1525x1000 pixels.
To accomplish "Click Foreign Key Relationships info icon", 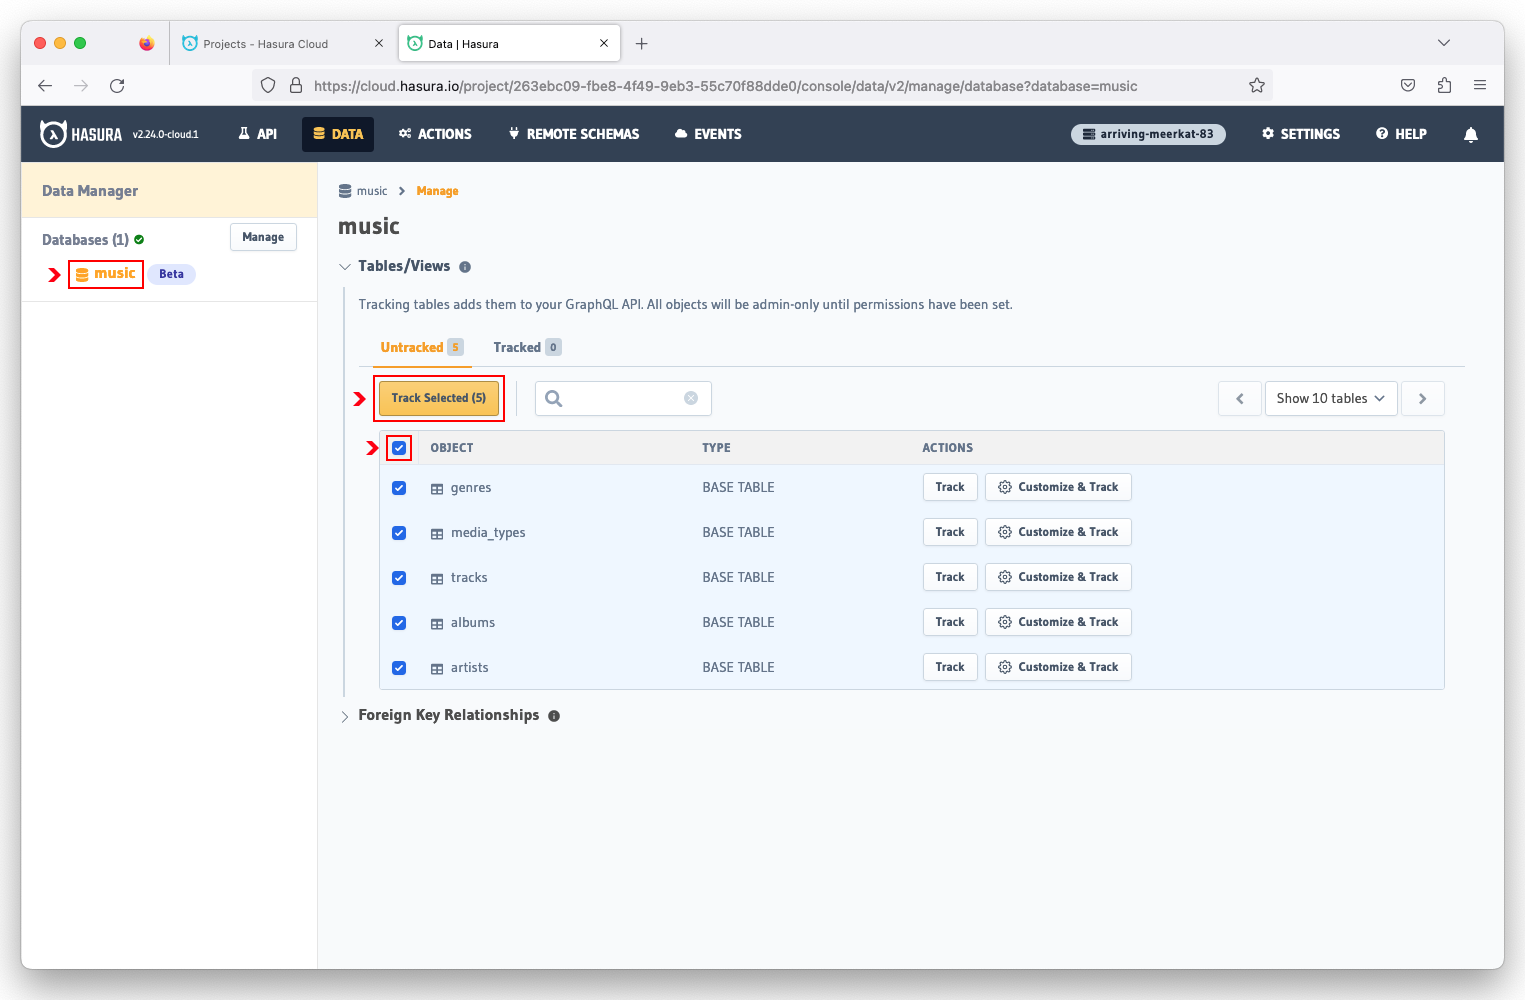I will point(554,716).
